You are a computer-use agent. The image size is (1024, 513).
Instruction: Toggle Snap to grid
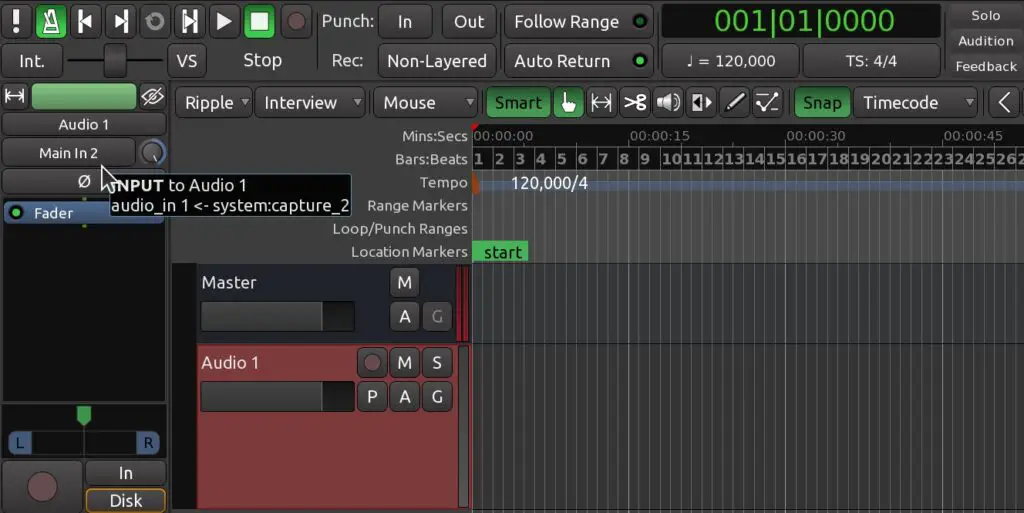[821, 102]
